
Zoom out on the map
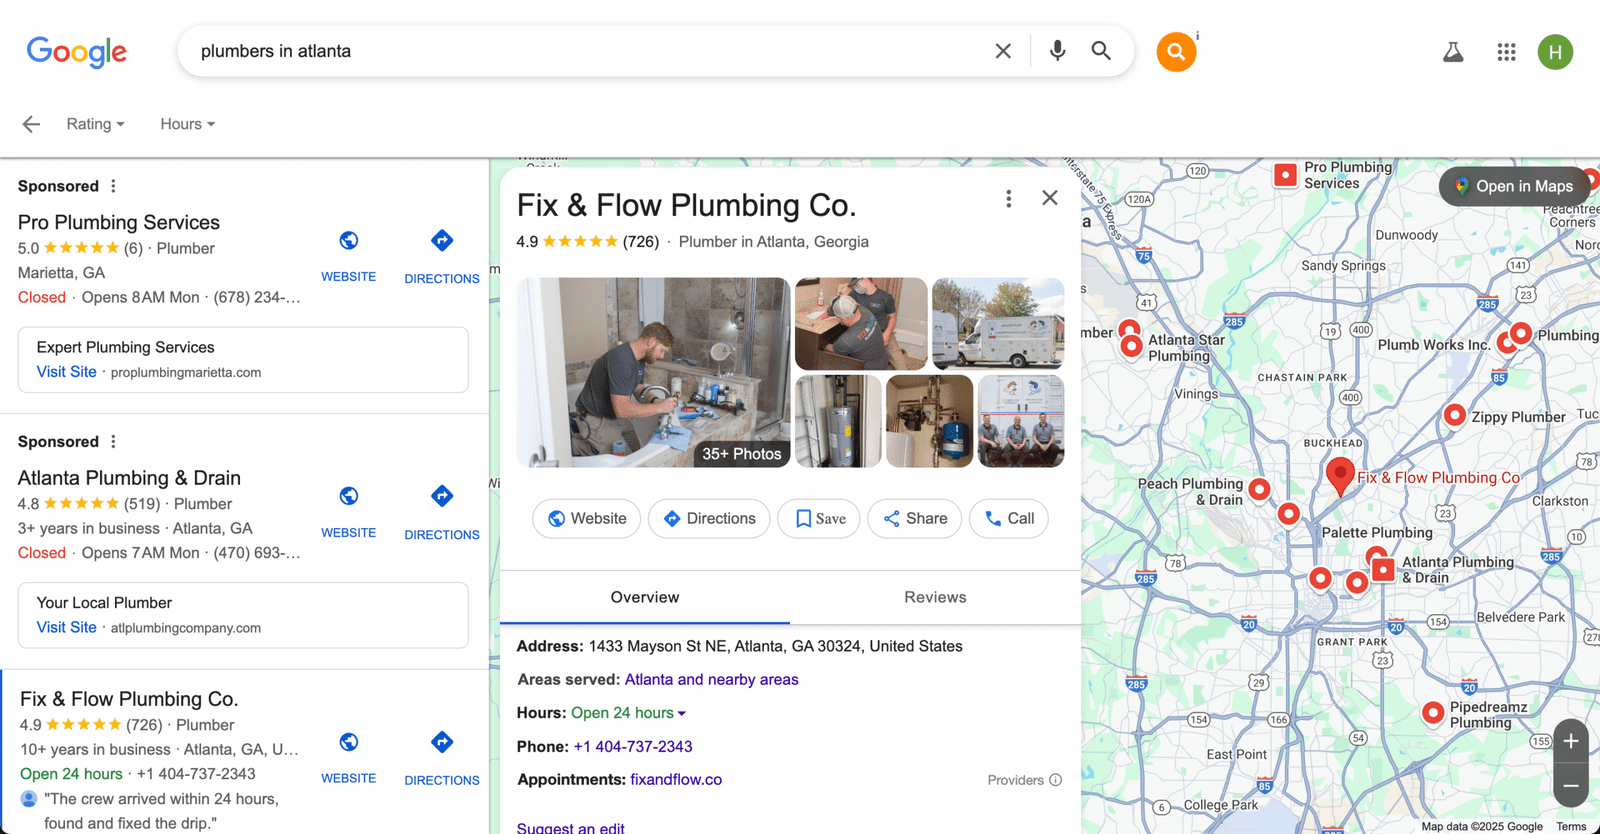1571,786
